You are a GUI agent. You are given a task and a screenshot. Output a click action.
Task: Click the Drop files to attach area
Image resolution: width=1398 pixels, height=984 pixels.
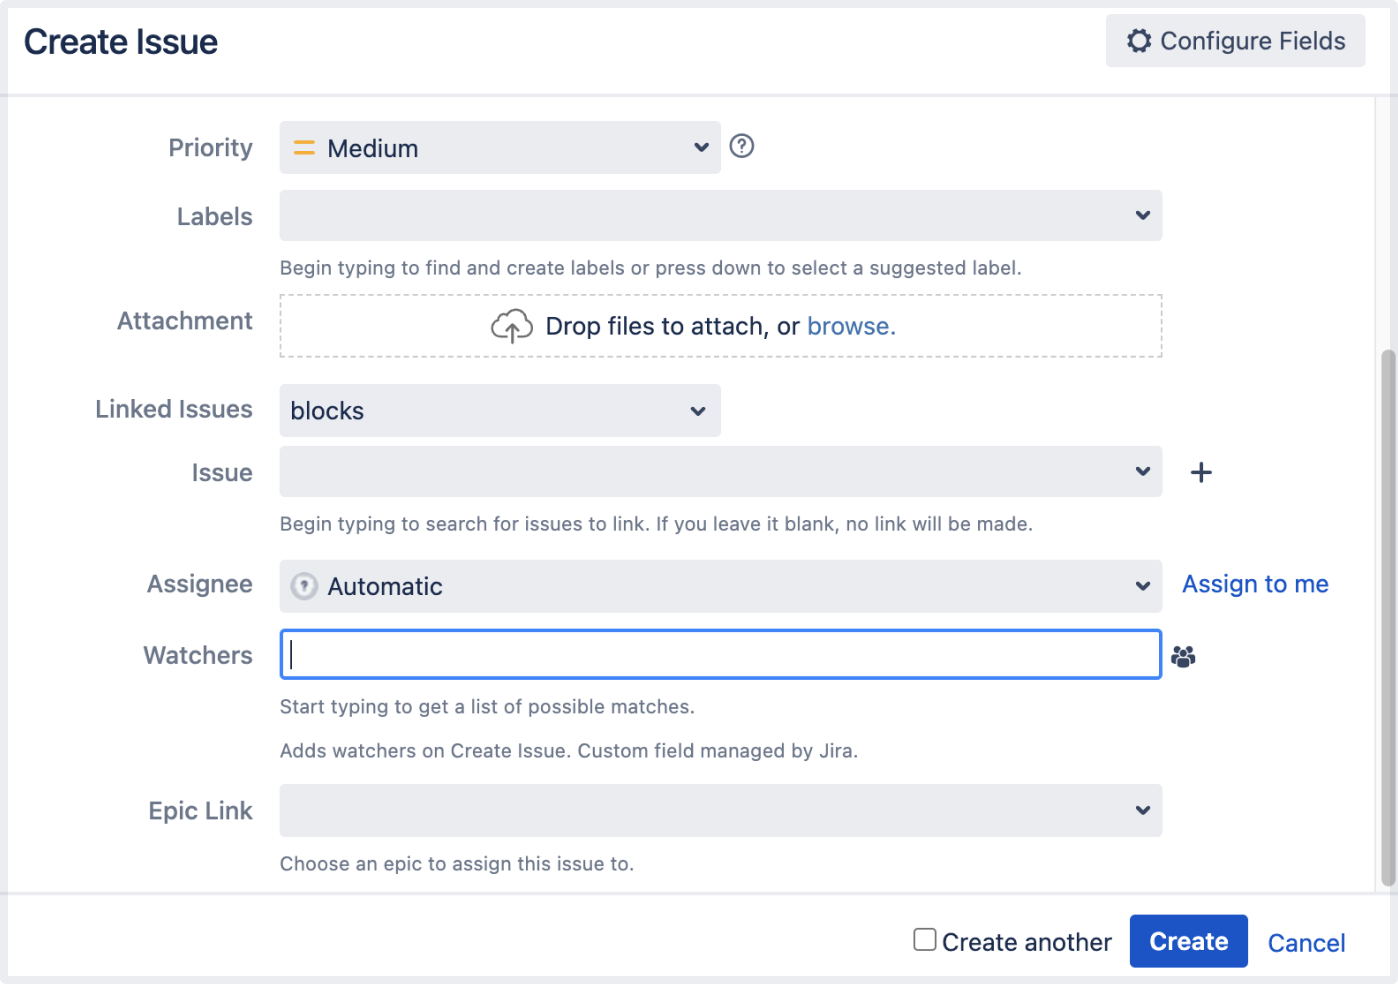721,326
